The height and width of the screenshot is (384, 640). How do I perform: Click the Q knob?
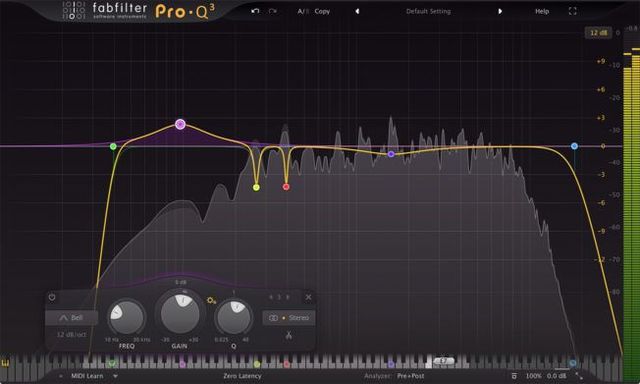point(234,318)
